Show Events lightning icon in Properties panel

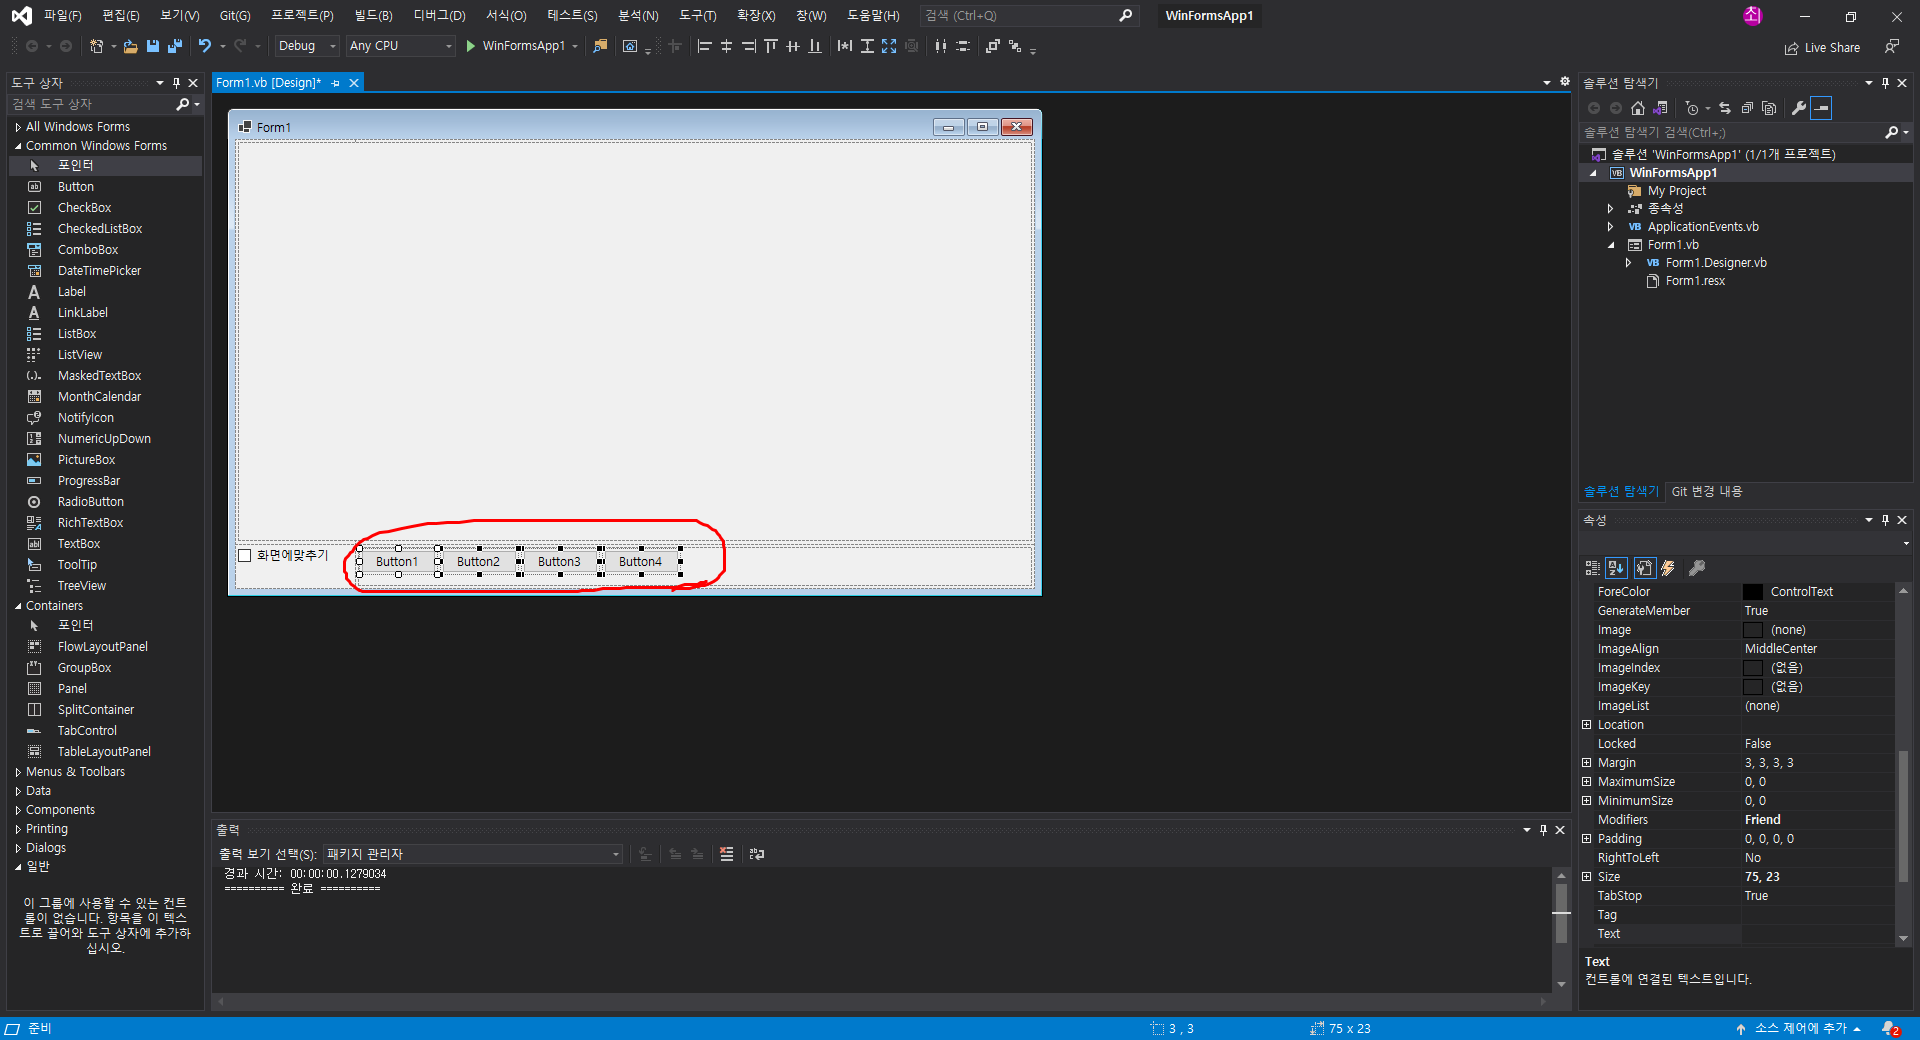[1668, 568]
